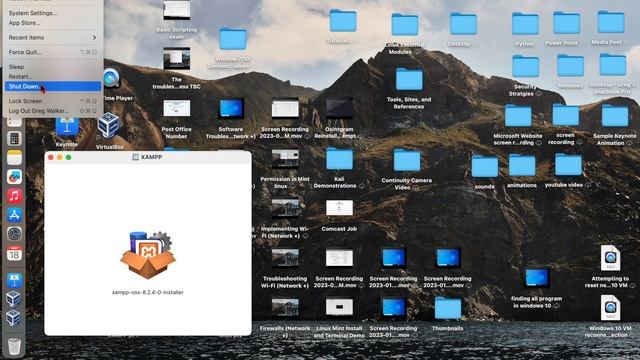Viewport: 640px width, 360px height.
Task: Select the Linux Essential Modules folder
Action: [404, 24]
